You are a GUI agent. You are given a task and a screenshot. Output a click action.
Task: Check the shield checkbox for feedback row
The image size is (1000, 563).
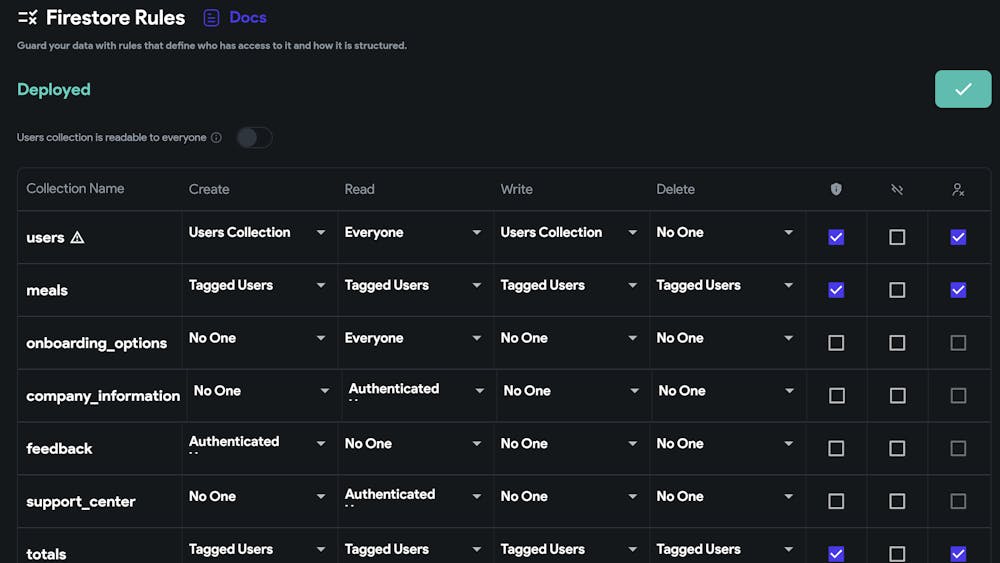point(836,449)
